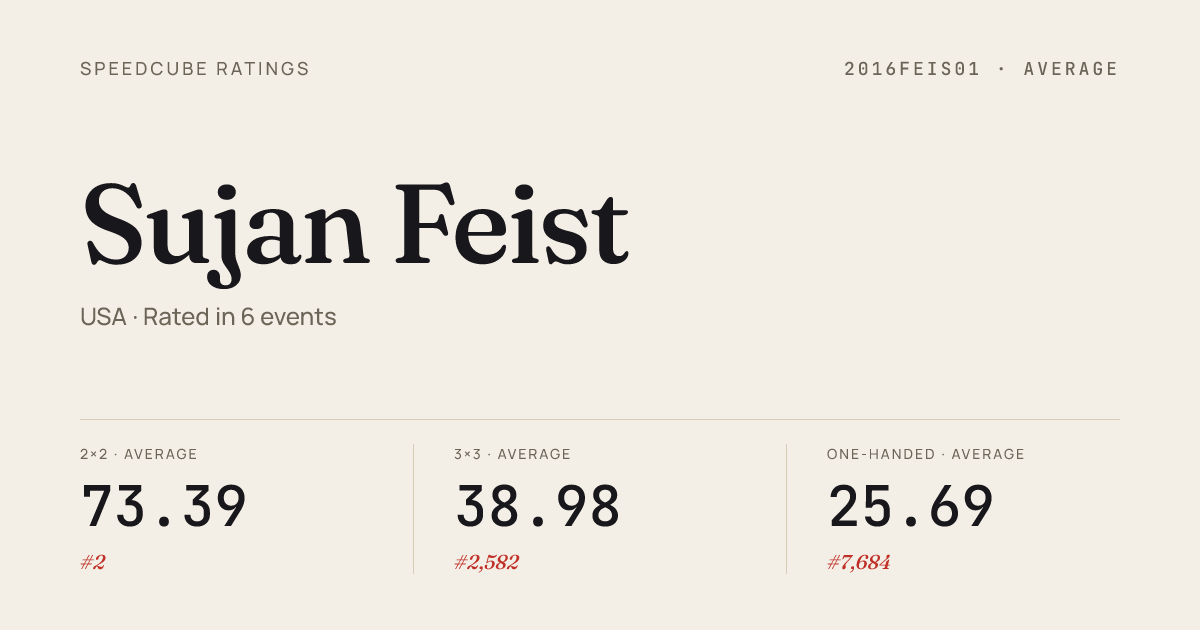Open the #2,582 rank link
Screen dimensions: 1200x630
click(x=487, y=562)
